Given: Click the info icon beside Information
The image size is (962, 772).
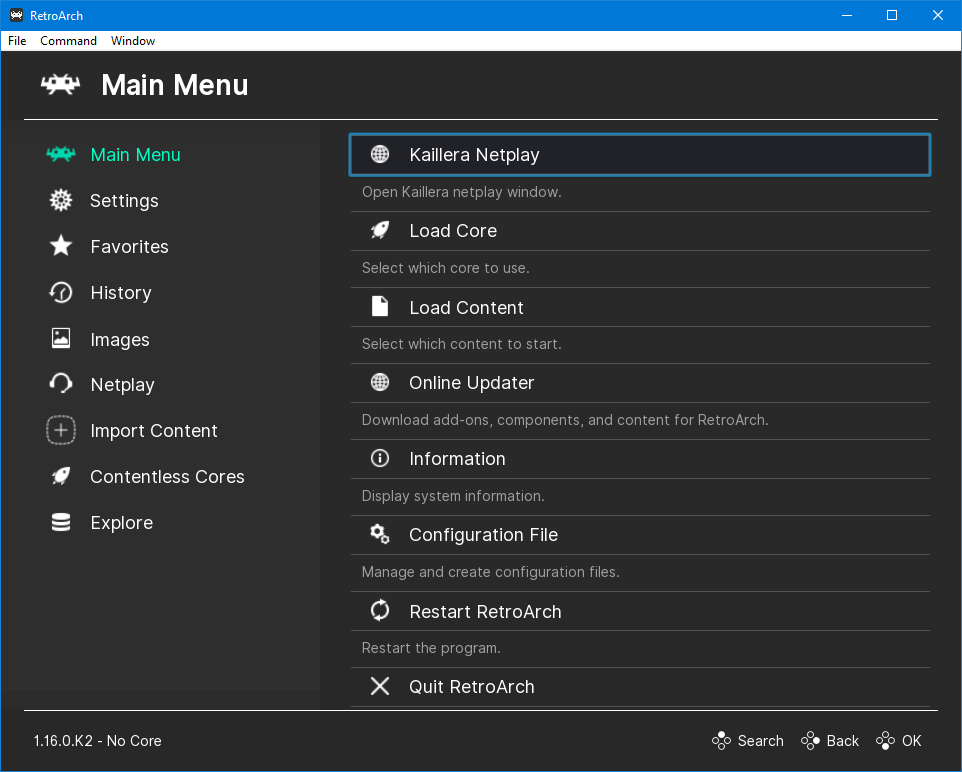Looking at the screenshot, I should pyautogui.click(x=380, y=458).
